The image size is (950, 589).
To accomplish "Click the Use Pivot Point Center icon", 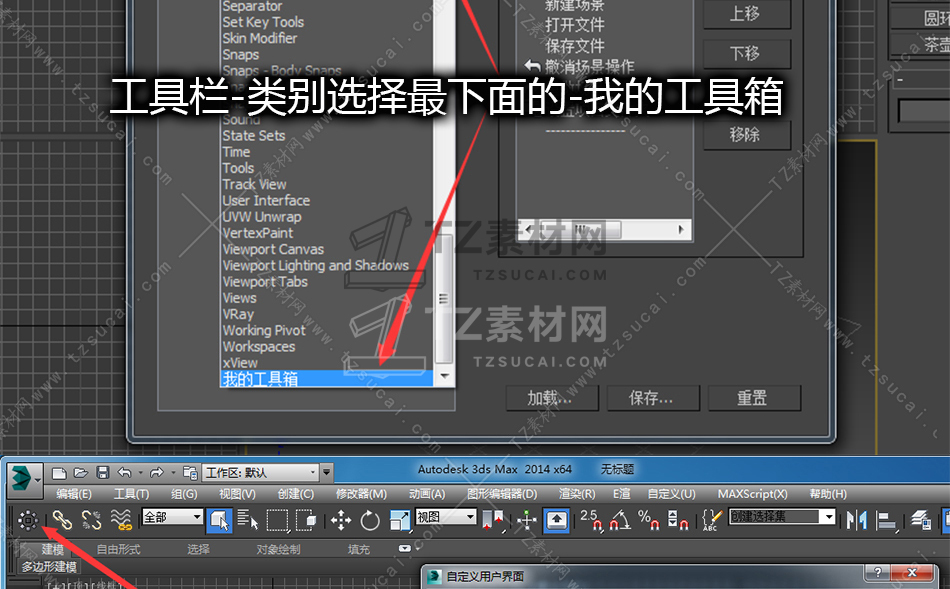I will pos(493,520).
